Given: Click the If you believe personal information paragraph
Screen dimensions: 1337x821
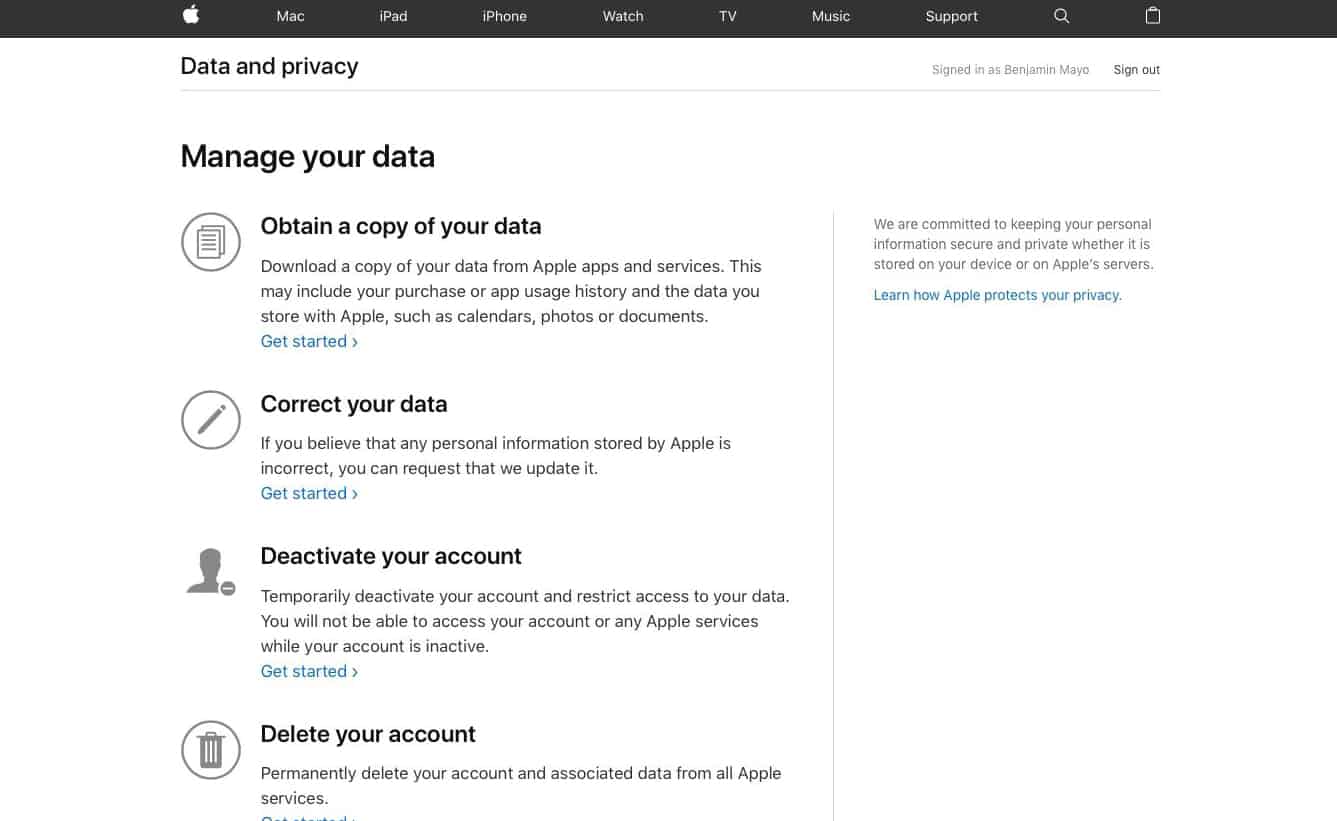Looking at the screenshot, I should coord(496,455).
